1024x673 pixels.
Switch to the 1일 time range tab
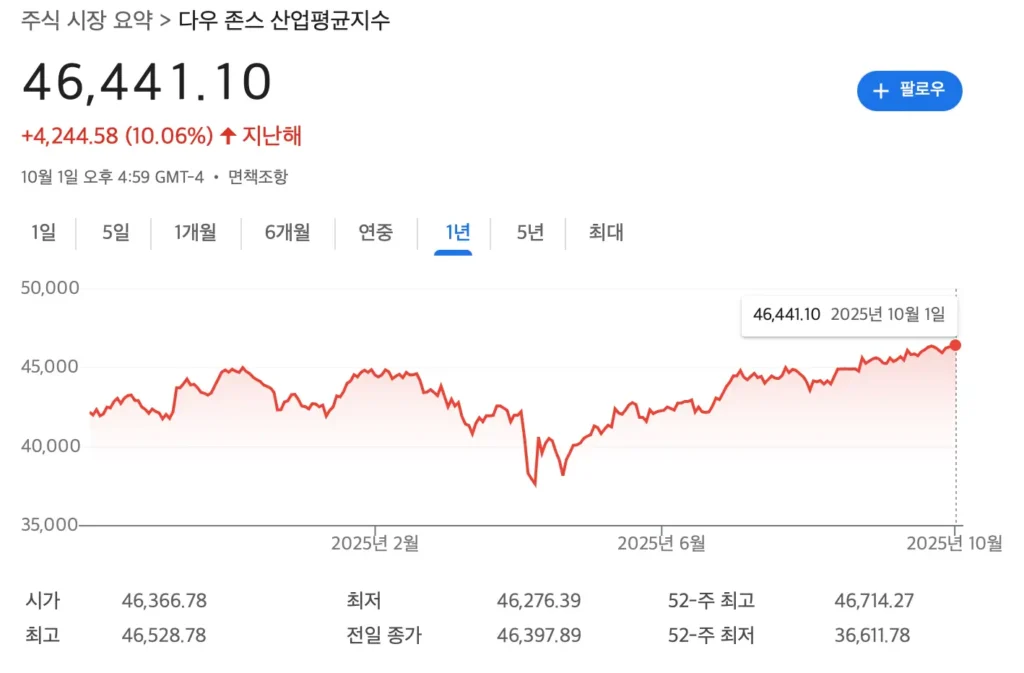42,232
